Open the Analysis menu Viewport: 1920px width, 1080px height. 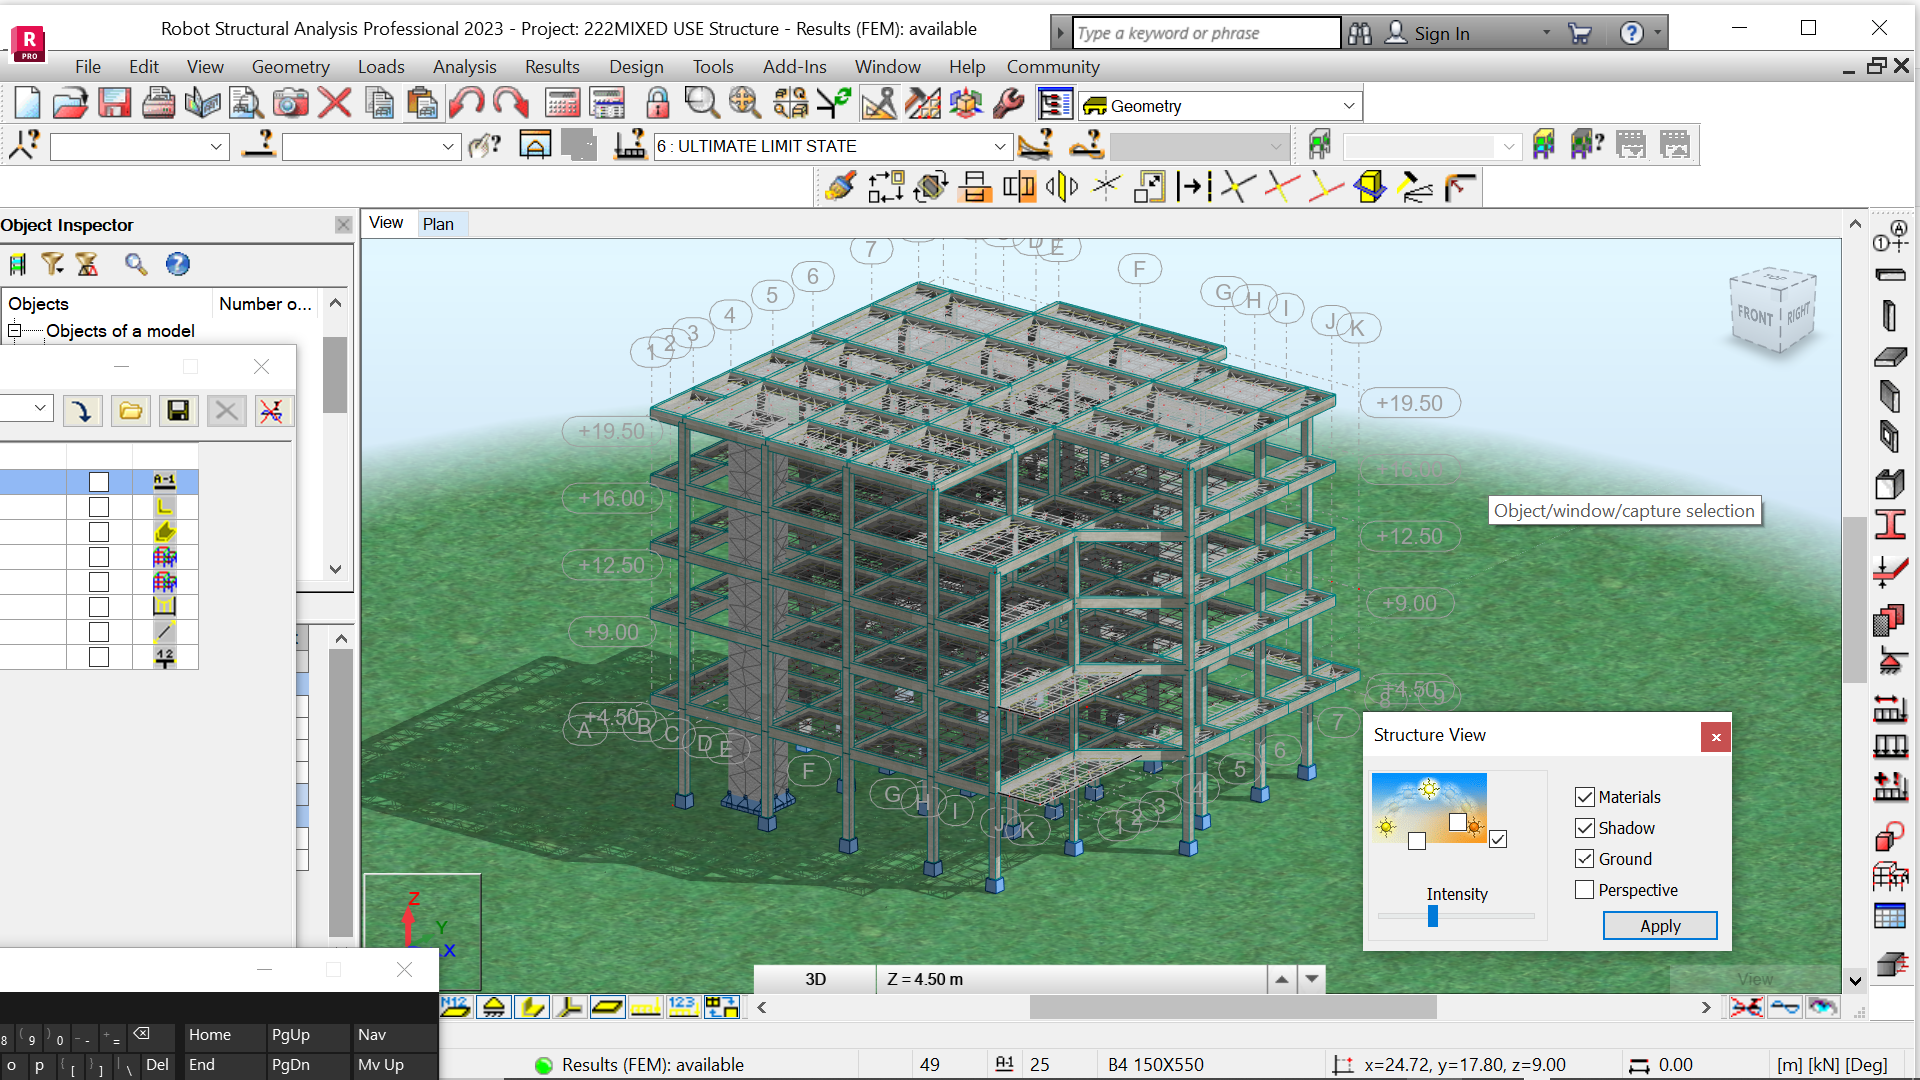click(464, 67)
